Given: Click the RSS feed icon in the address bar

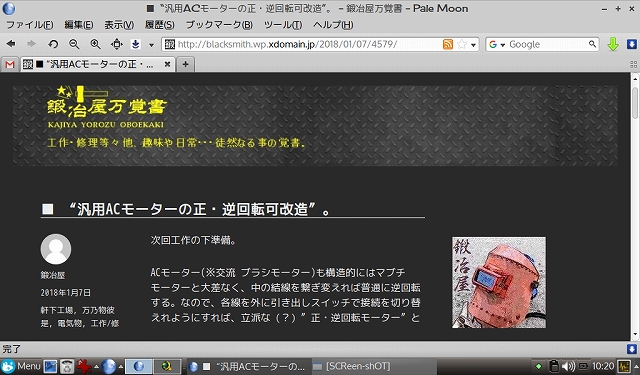Looking at the screenshot, I should pos(448,44).
